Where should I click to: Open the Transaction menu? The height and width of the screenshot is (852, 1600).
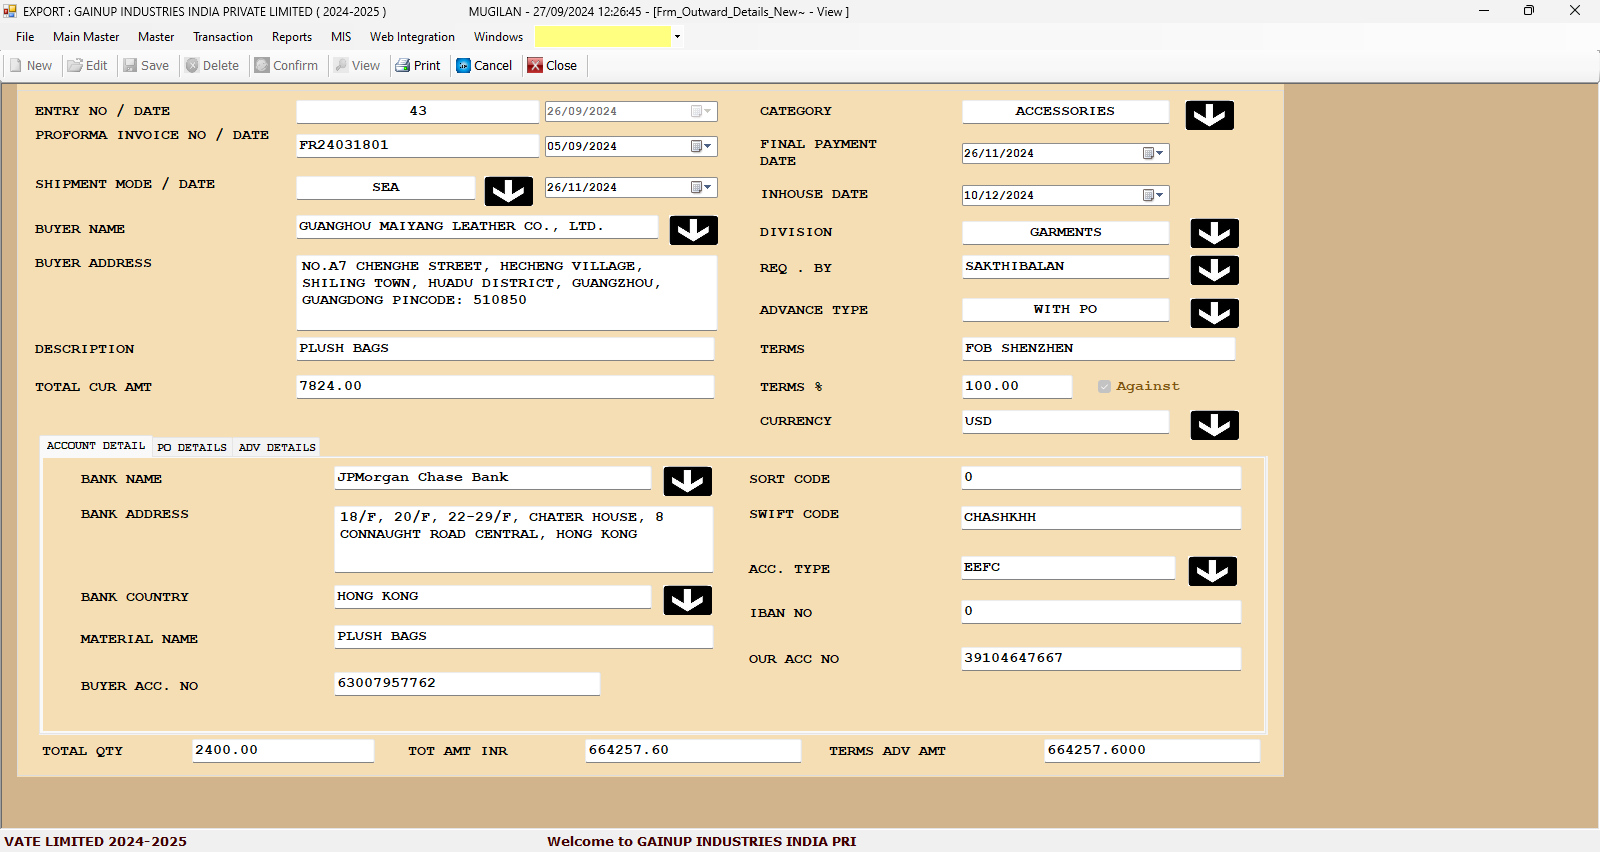tap(223, 37)
